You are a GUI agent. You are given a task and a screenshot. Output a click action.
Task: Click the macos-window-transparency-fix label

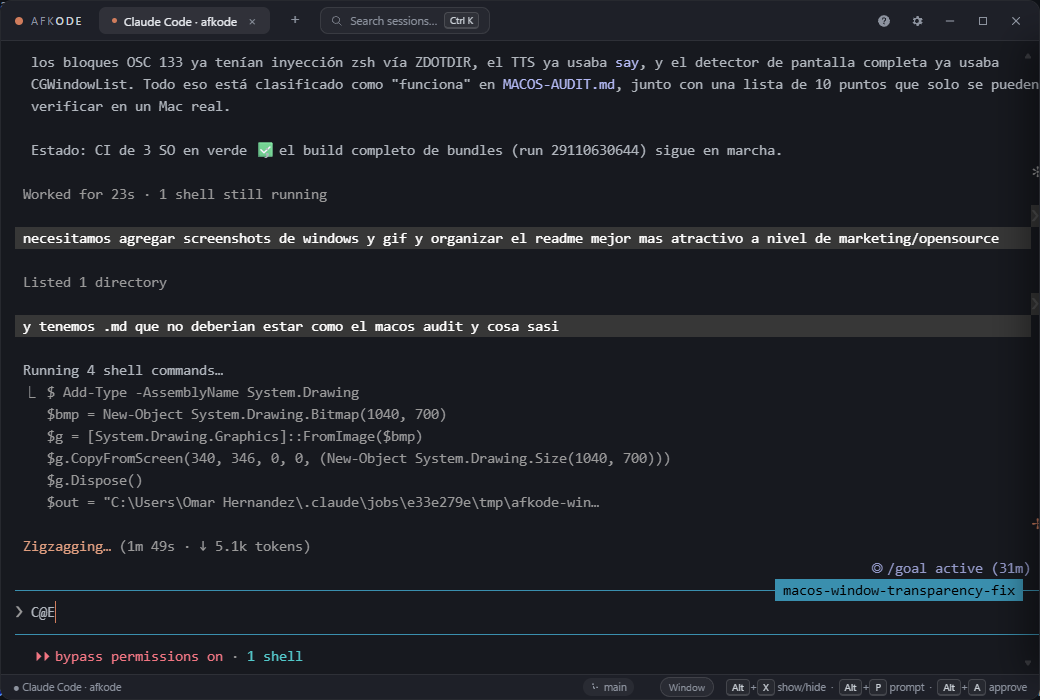pyautogui.click(x=899, y=591)
